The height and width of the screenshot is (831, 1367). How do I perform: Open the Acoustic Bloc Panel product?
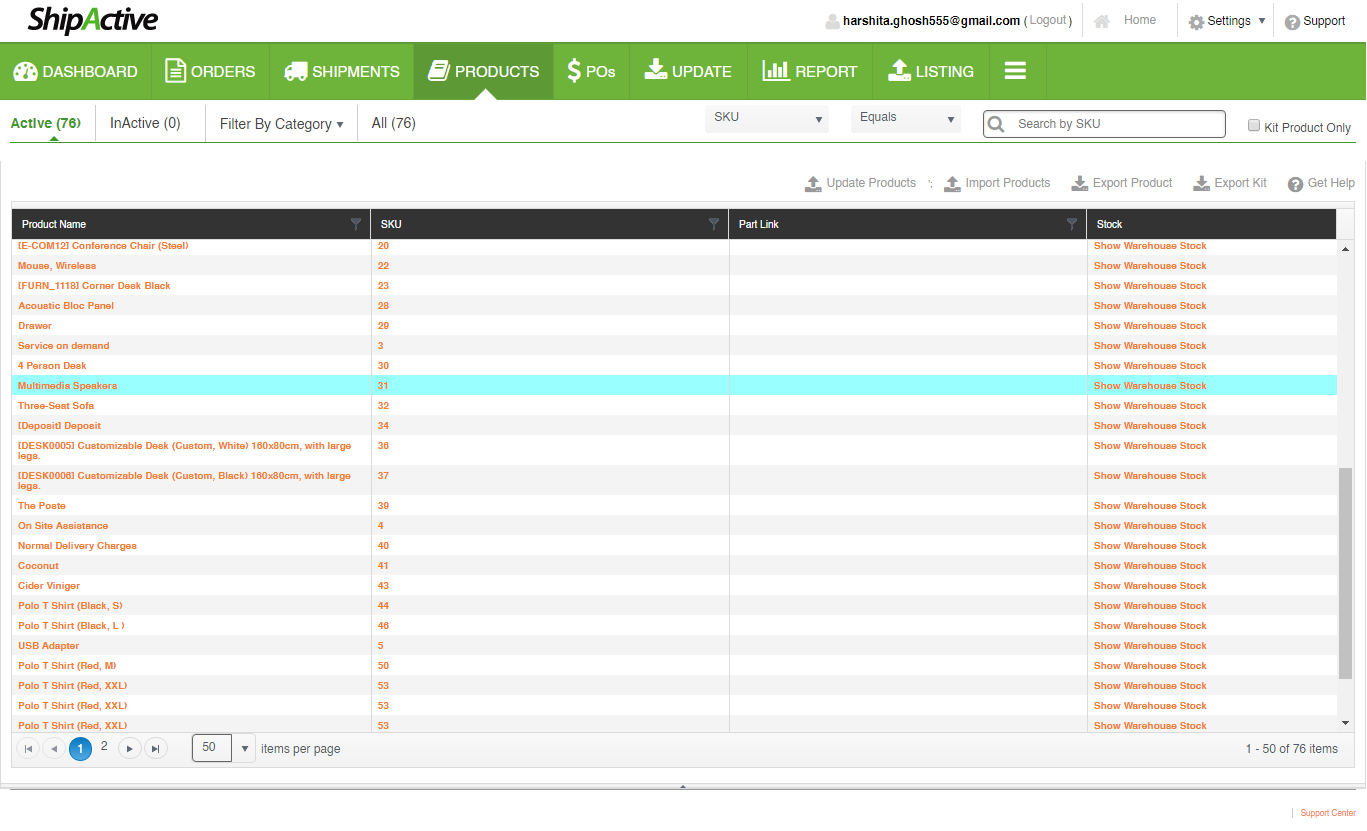[66, 306]
